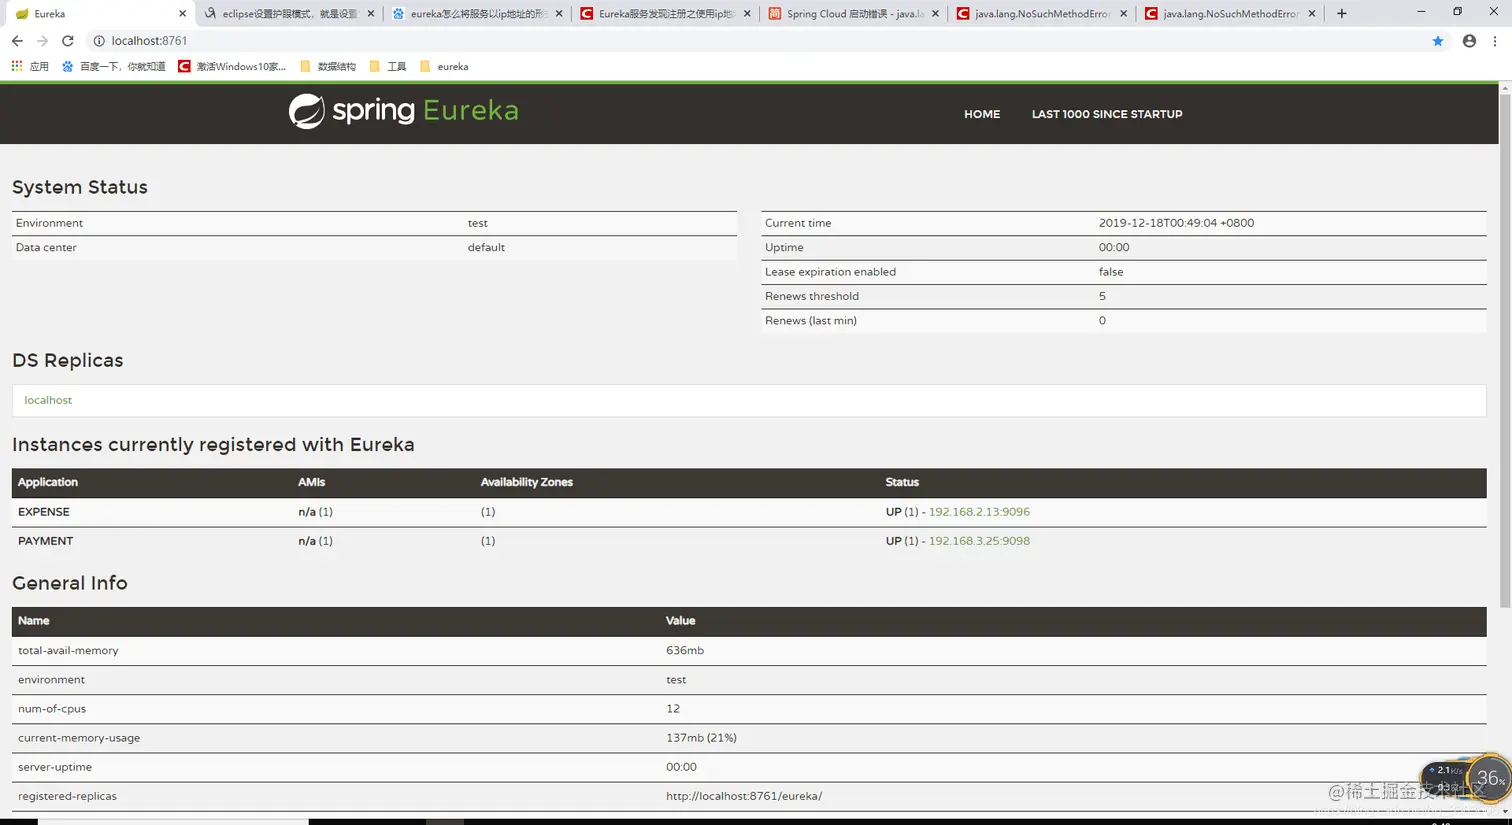
Task: Go back using the browser back arrow
Action: 17,41
